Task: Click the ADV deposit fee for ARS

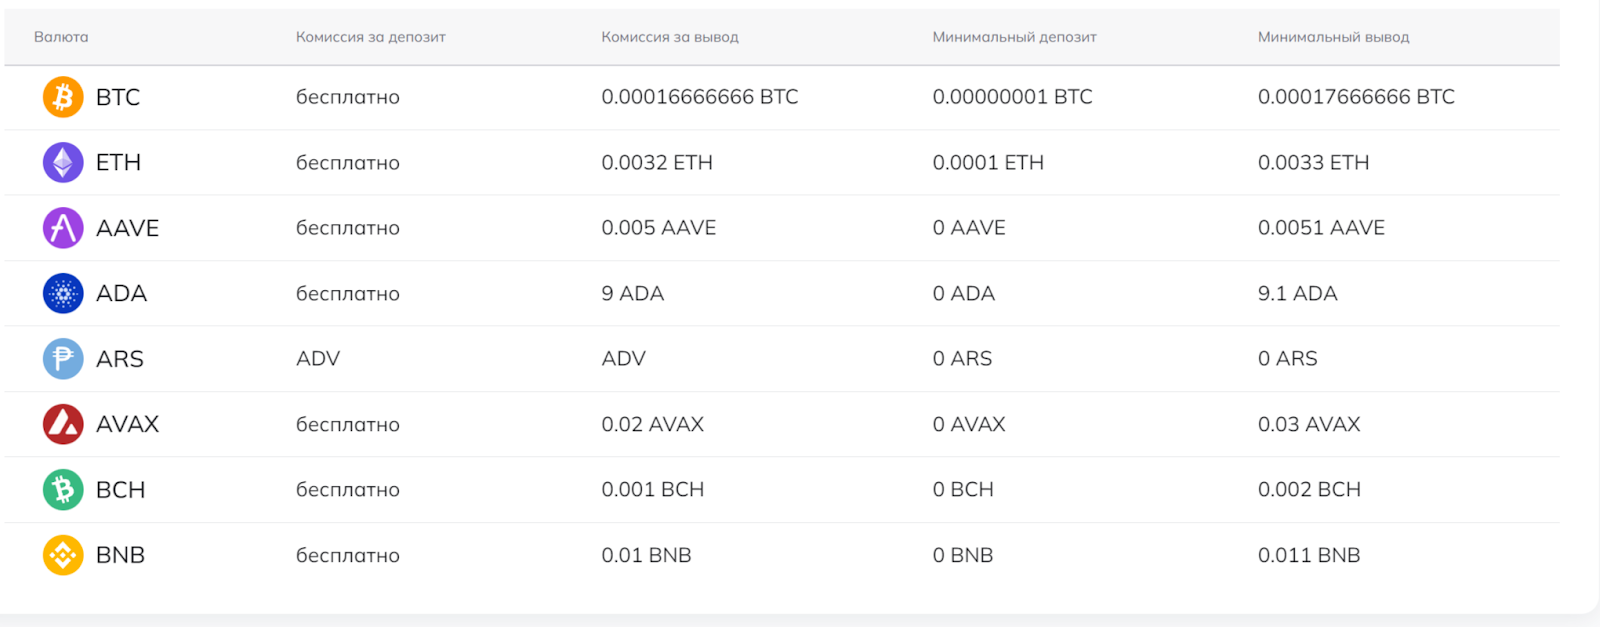Action: (x=318, y=358)
